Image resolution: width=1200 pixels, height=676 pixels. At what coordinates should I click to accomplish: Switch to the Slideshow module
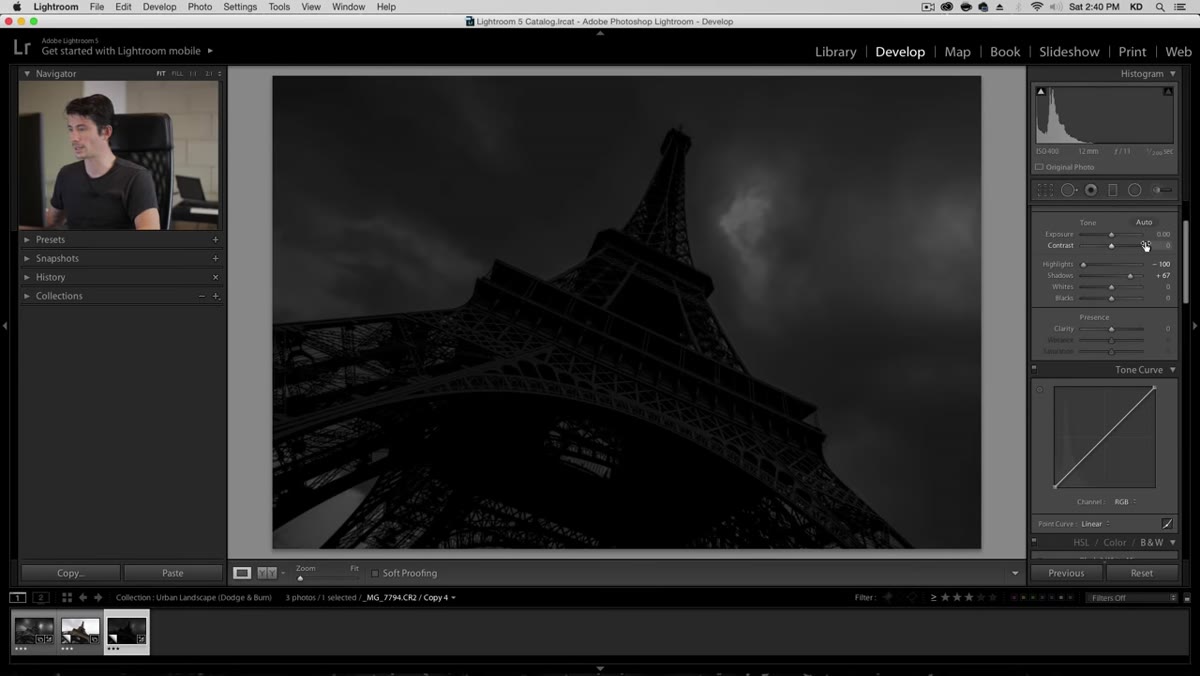pyautogui.click(x=1069, y=52)
